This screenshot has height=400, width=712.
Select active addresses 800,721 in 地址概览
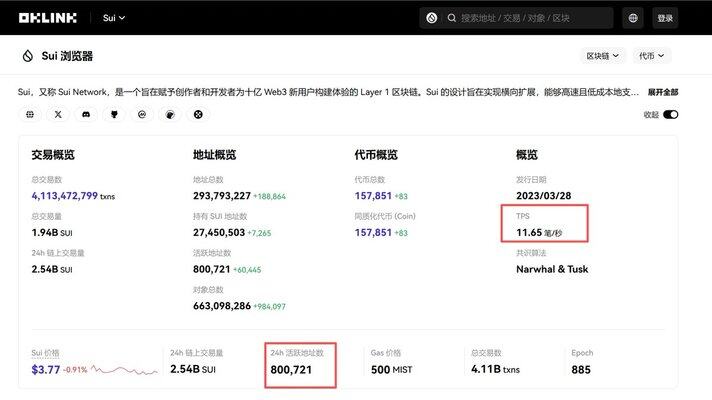(212, 269)
